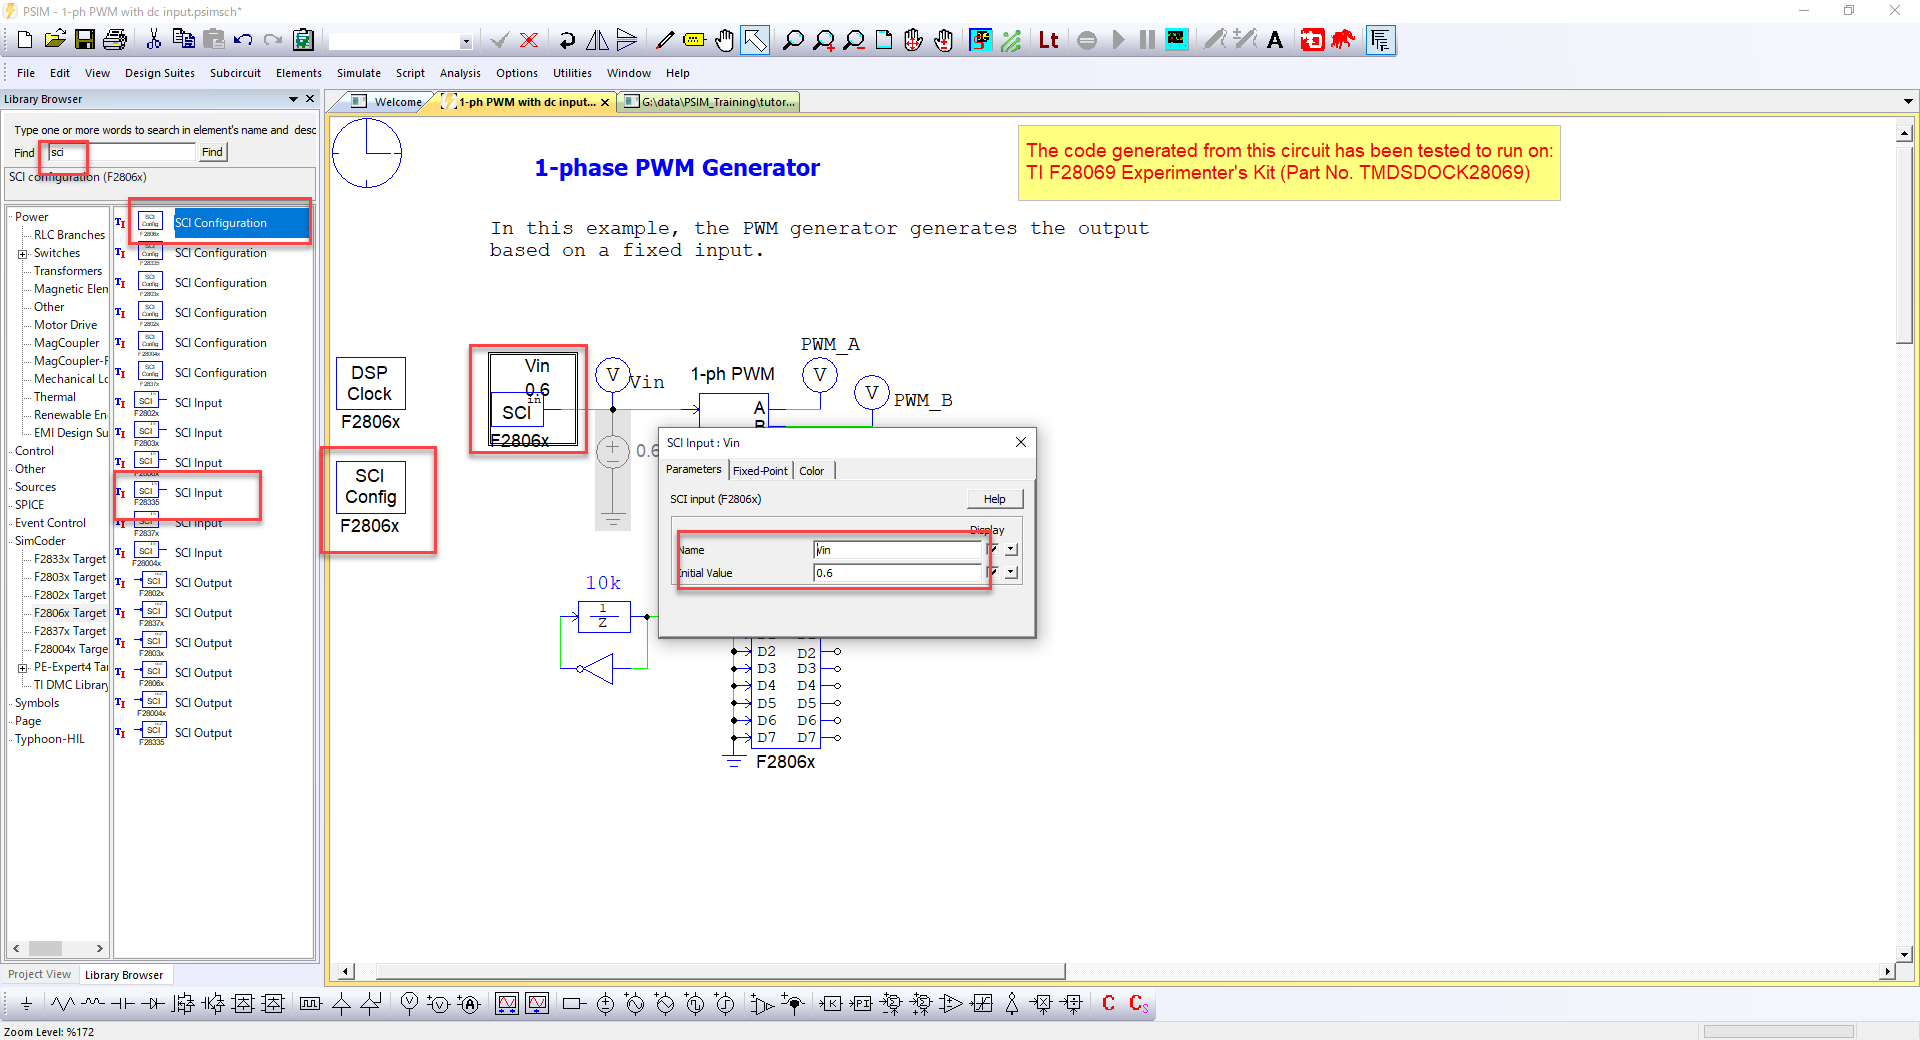Select the wire drawing pen tool
This screenshot has height=1040, width=1920.
pyautogui.click(x=663, y=40)
